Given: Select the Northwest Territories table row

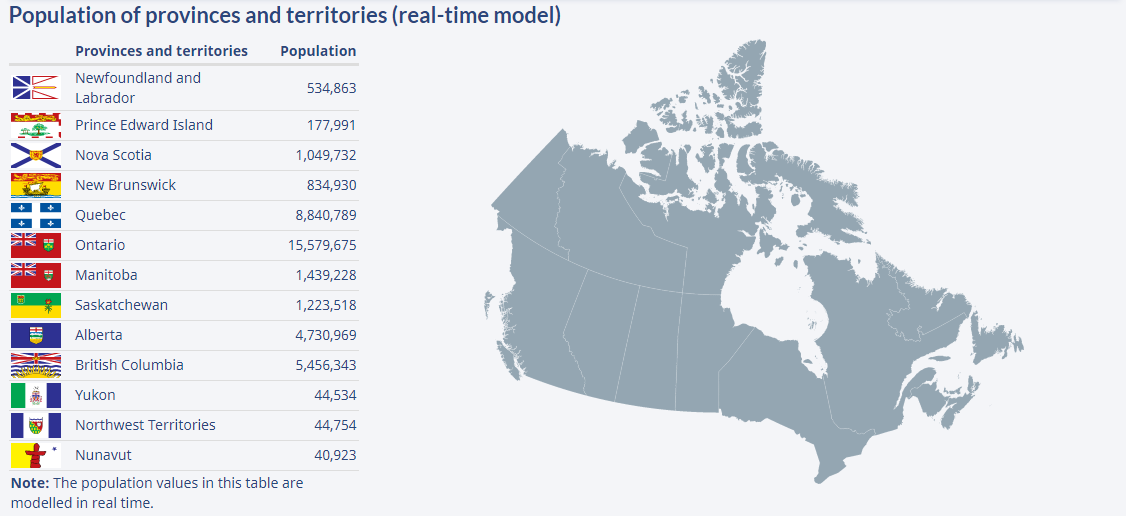Looking at the screenshot, I should tap(184, 426).
